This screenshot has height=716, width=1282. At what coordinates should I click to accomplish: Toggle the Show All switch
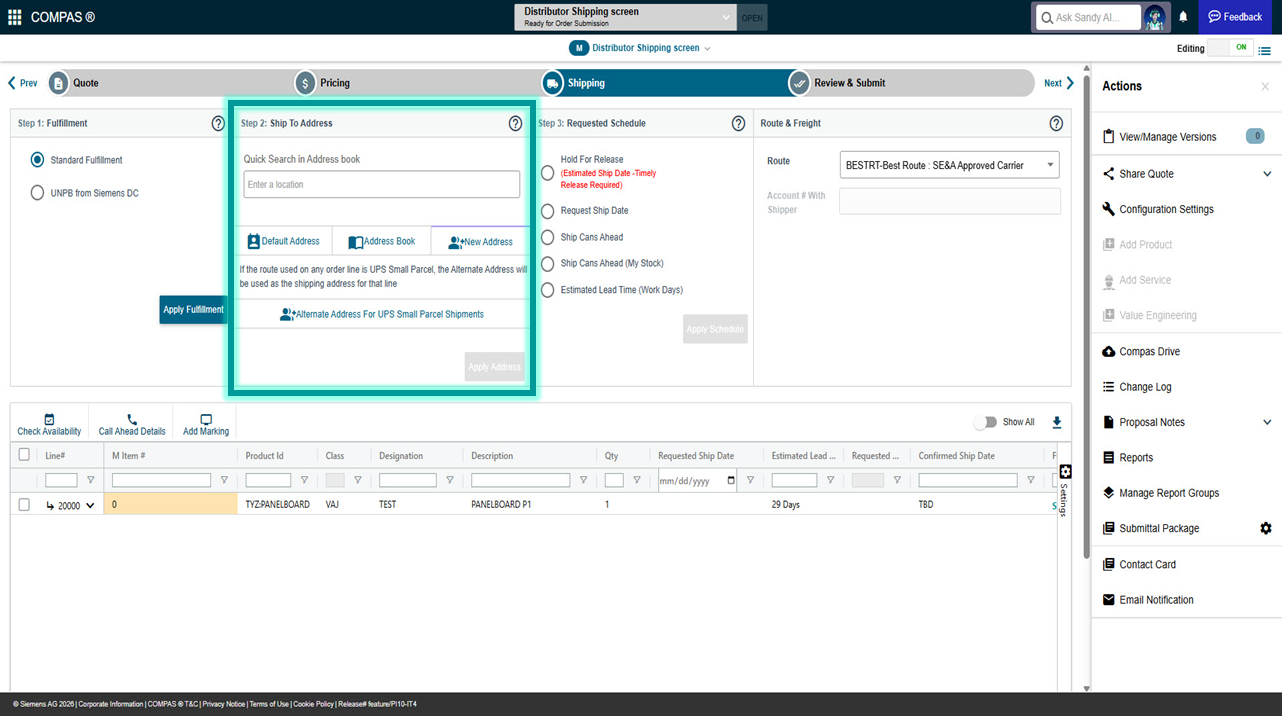click(986, 422)
